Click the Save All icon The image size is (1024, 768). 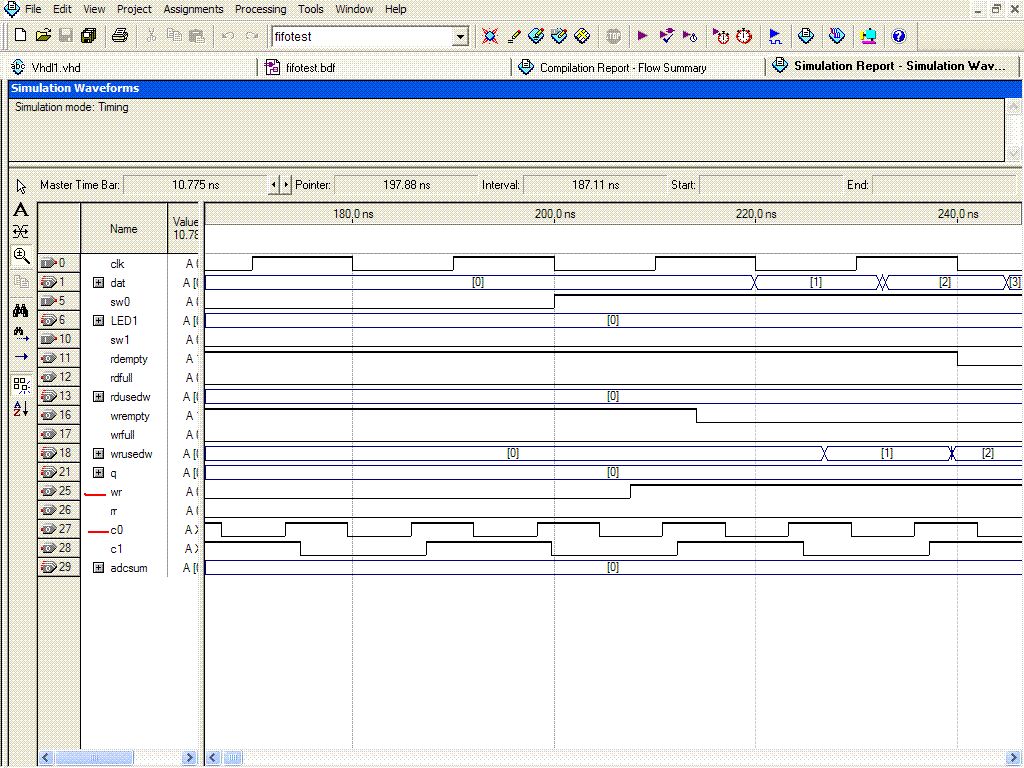pyautogui.click(x=88, y=36)
